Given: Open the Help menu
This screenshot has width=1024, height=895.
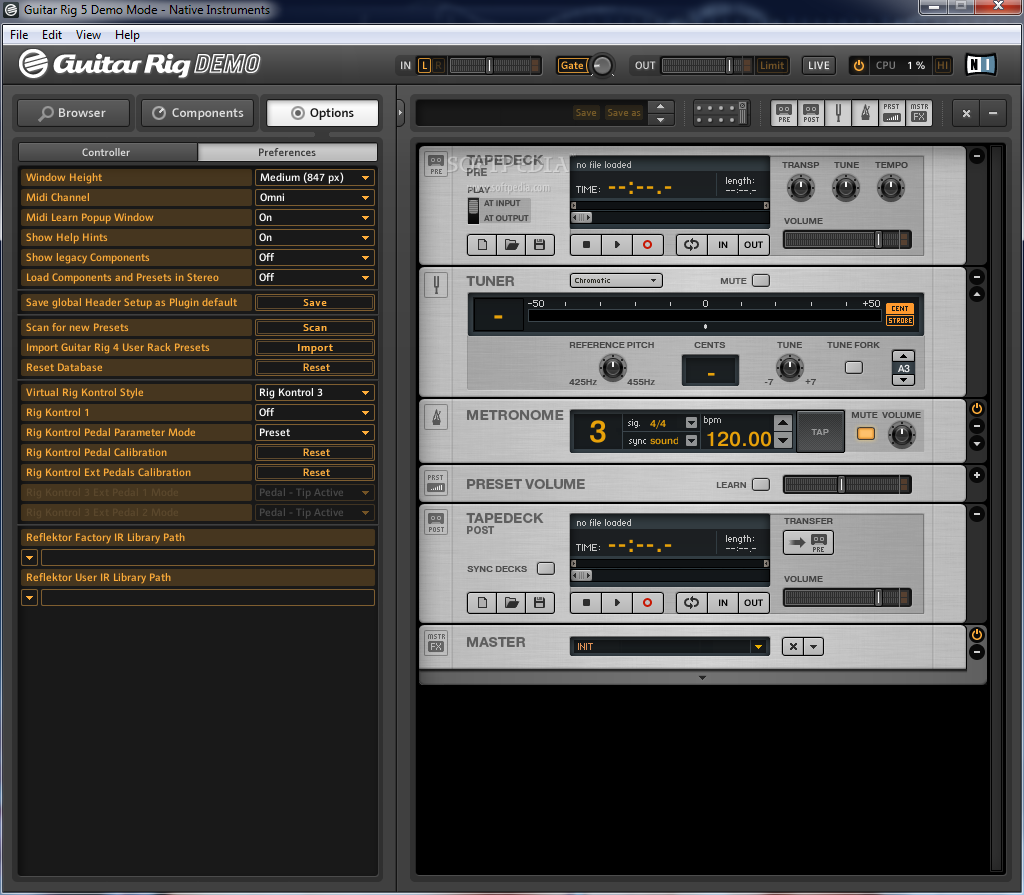Looking at the screenshot, I should click(x=127, y=35).
